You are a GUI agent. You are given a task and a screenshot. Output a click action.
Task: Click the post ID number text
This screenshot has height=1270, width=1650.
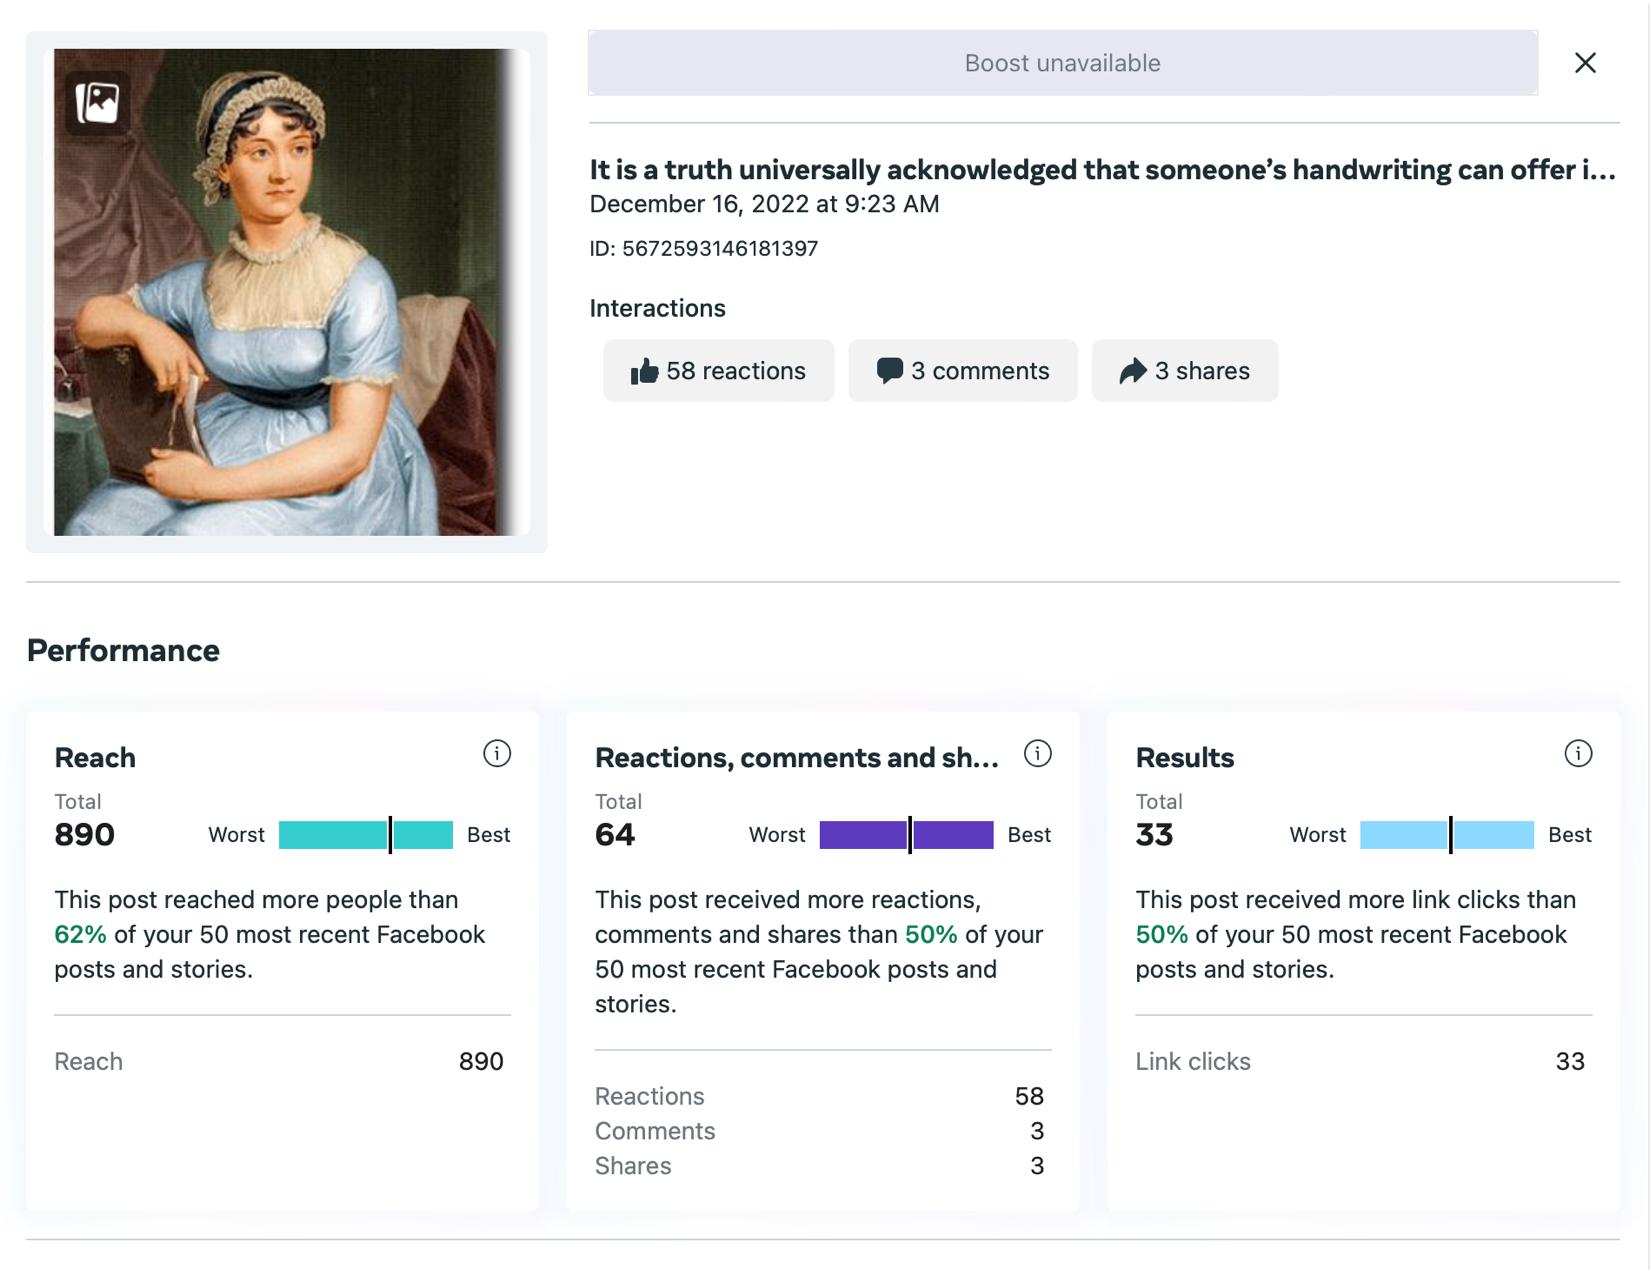click(719, 249)
